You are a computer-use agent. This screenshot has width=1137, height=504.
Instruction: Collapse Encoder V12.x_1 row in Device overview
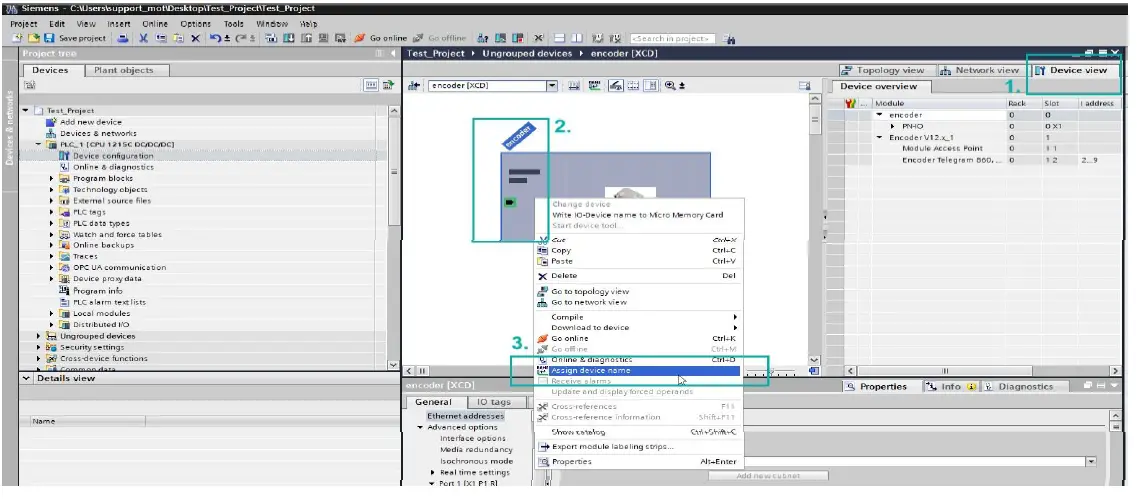coord(880,137)
